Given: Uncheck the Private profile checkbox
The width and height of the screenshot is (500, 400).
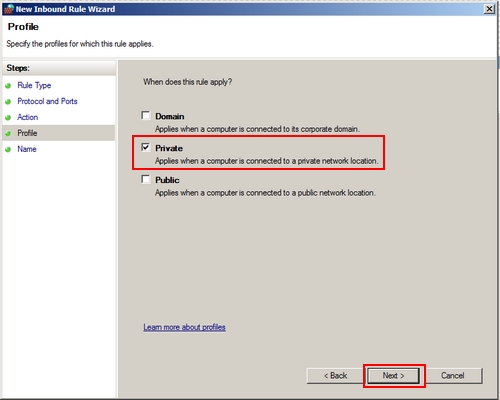Looking at the screenshot, I should 146,147.
